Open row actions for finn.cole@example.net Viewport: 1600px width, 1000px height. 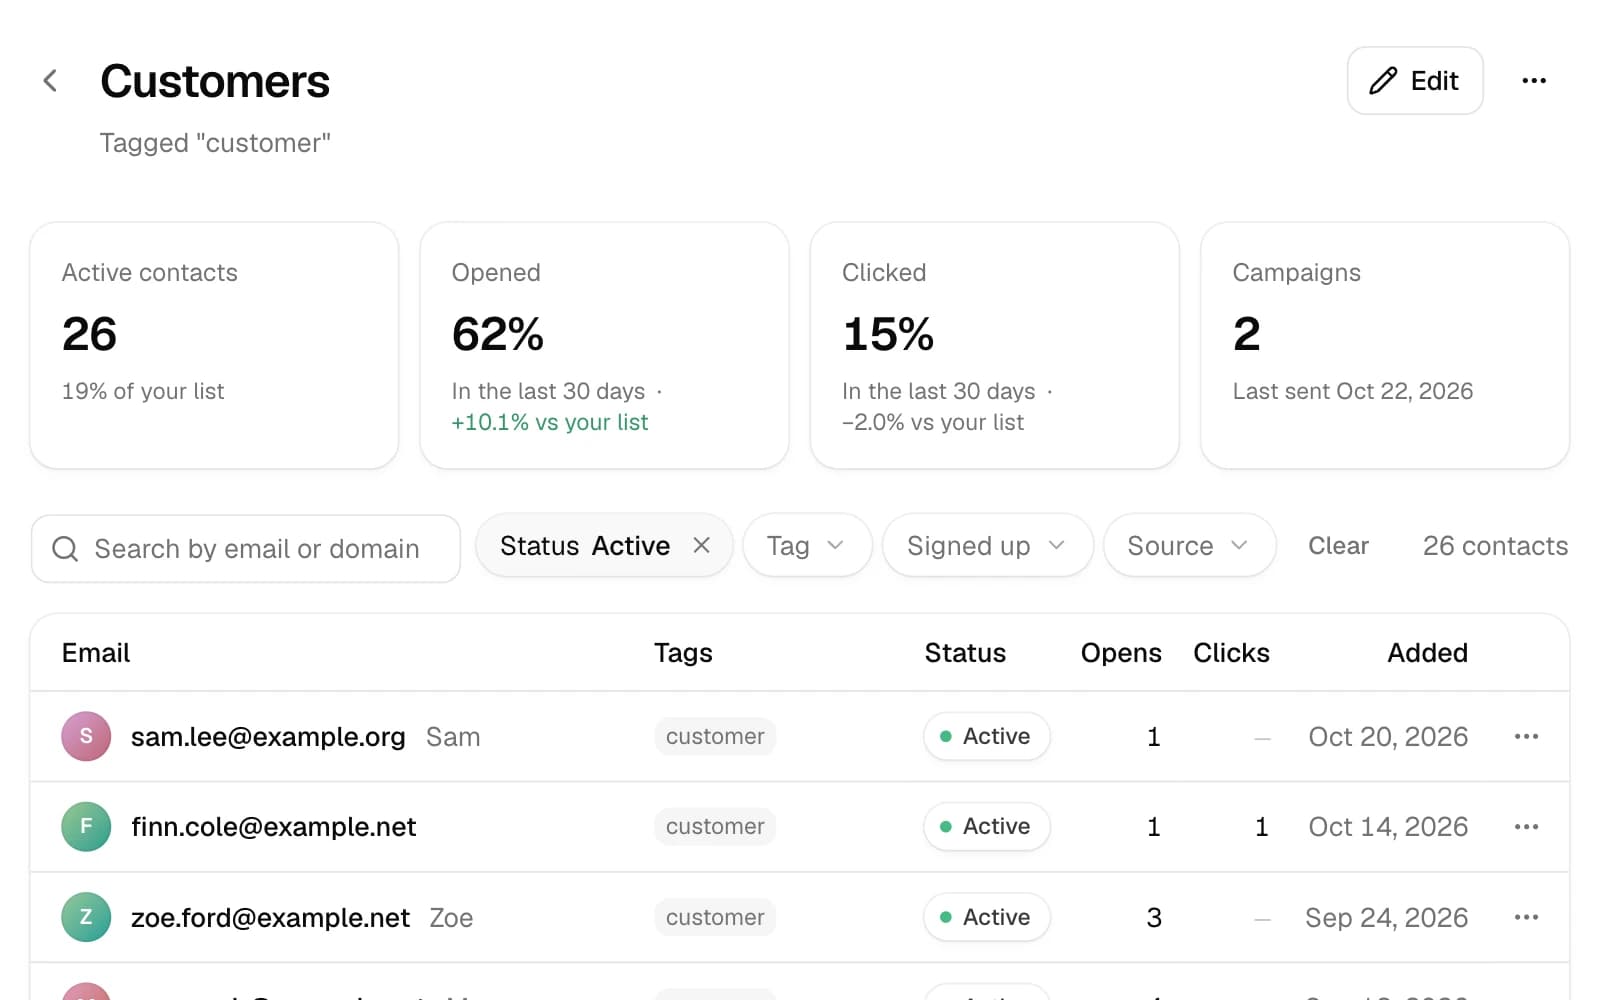pos(1526,827)
